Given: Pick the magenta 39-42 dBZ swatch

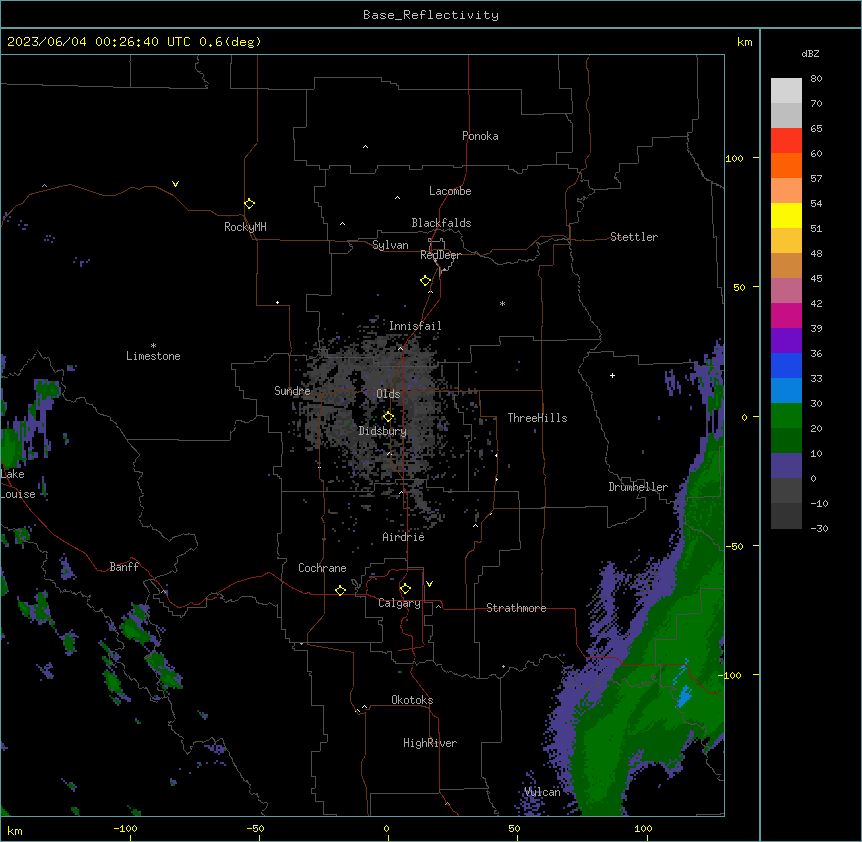Looking at the screenshot, I should pos(786,315).
